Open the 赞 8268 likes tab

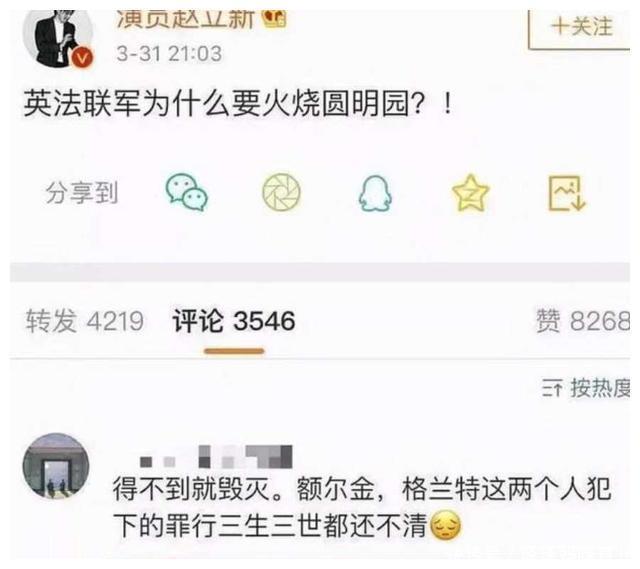pyautogui.click(x=583, y=321)
